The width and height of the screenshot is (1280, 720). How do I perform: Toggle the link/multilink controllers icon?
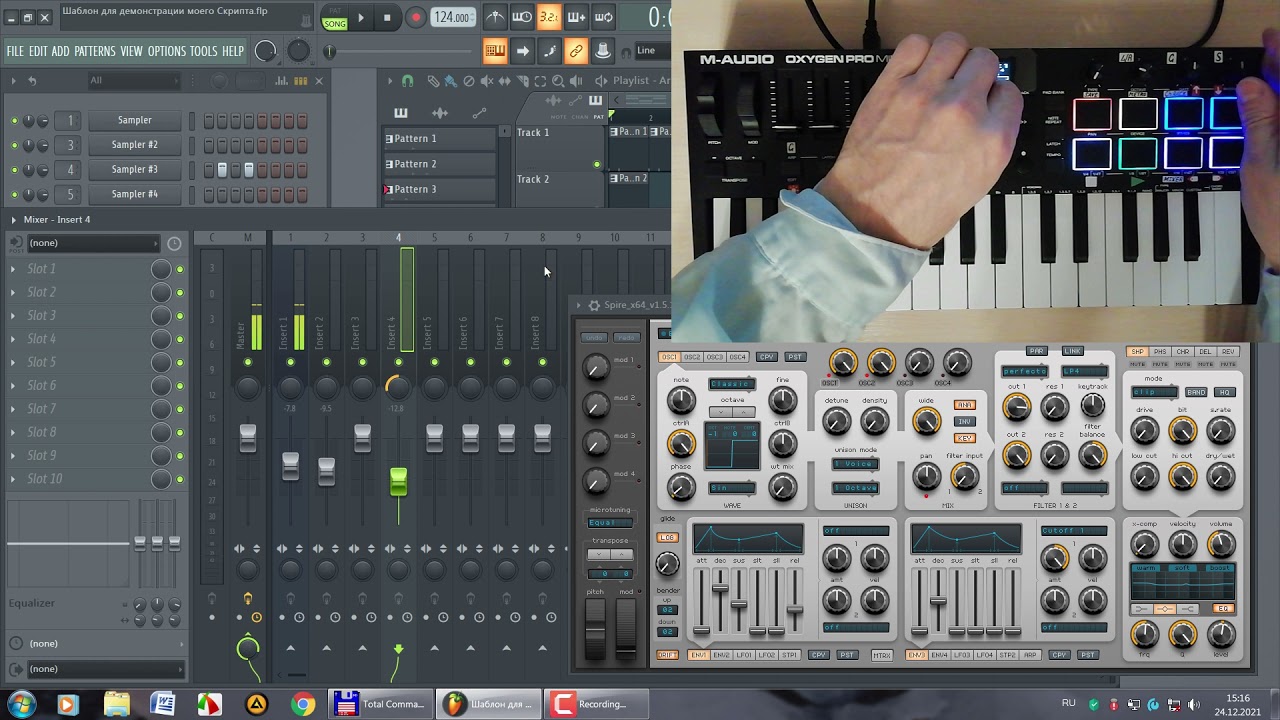coord(576,50)
